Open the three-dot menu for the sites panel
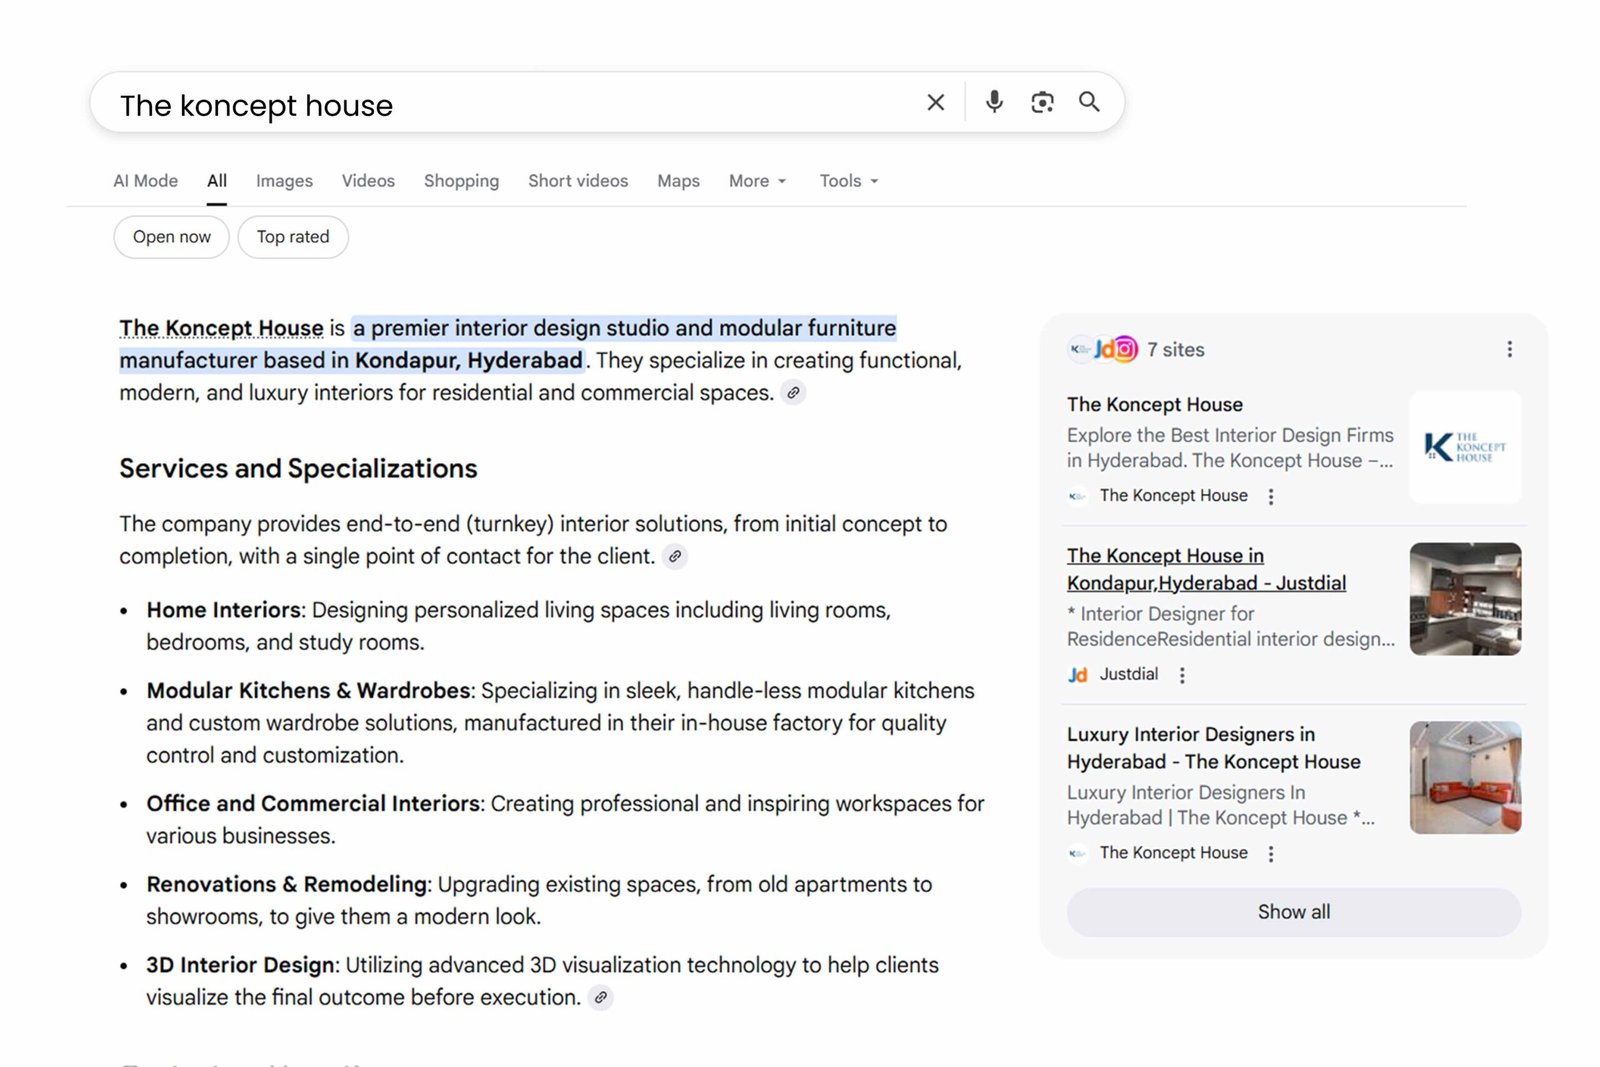 coord(1510,349)
